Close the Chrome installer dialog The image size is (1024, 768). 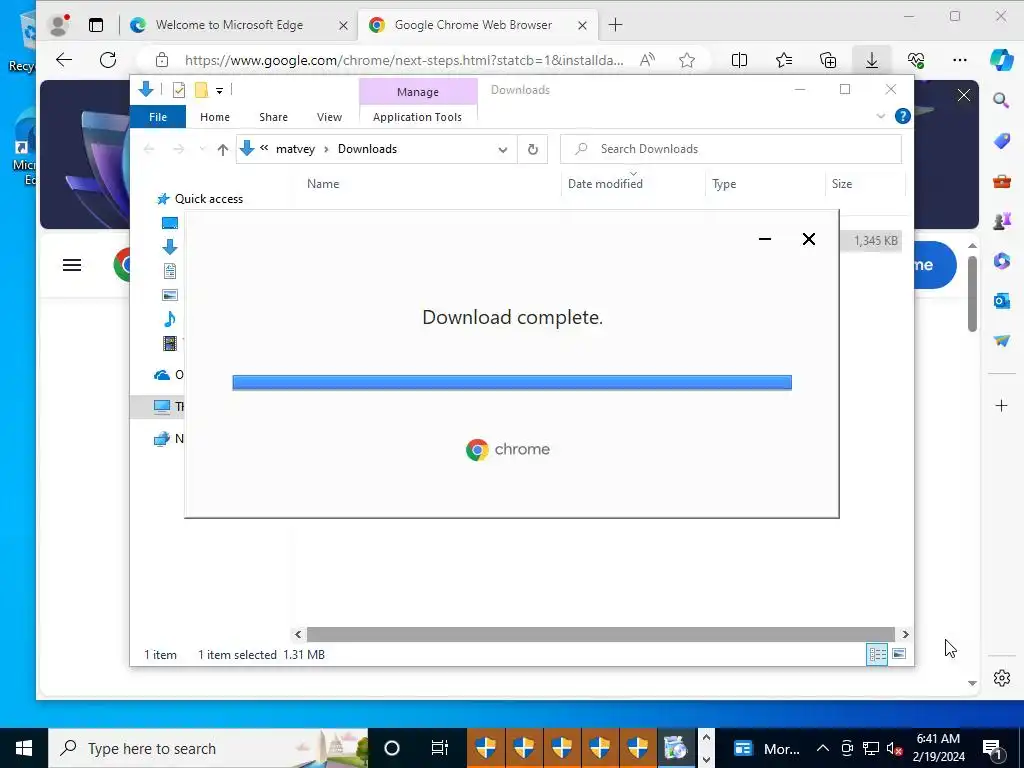[808, 239]
